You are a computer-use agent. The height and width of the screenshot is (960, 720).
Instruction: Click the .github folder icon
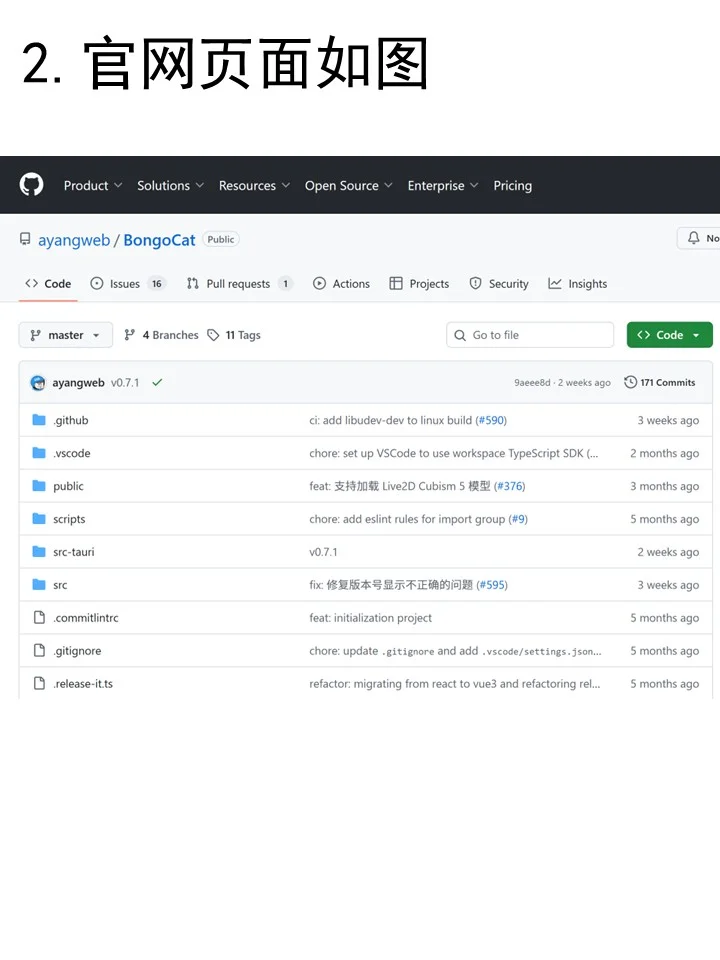pos(39,420)
